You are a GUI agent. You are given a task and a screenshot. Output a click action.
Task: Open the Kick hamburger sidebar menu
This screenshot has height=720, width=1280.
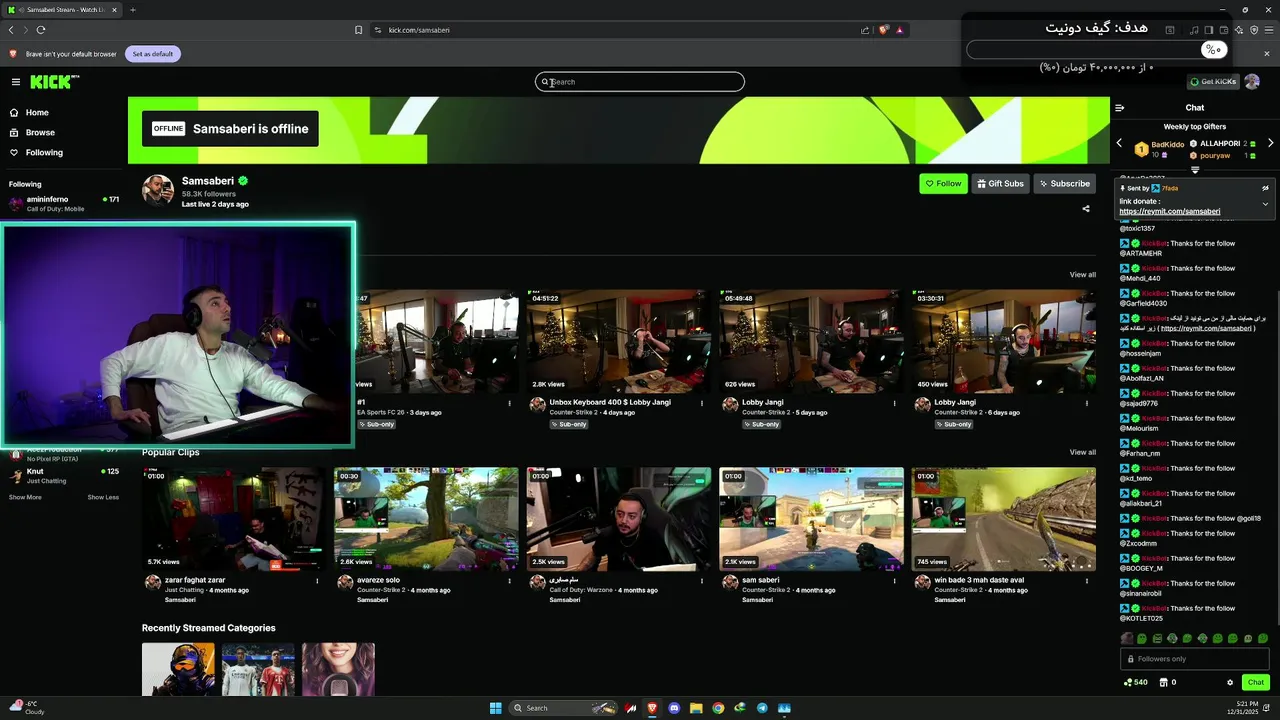pyautogui.click(x=16, y=82)
